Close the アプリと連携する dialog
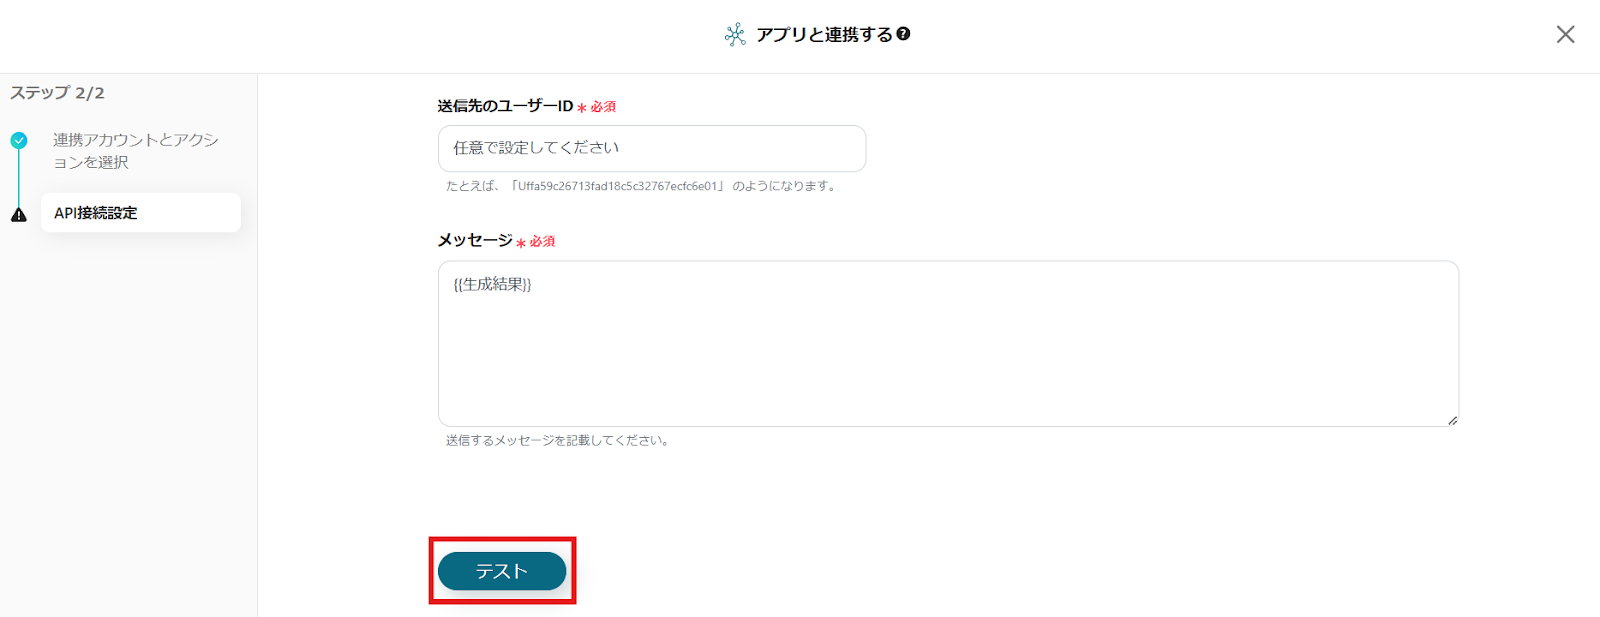Screen dimensions: 1600x617 point(1565,34)
